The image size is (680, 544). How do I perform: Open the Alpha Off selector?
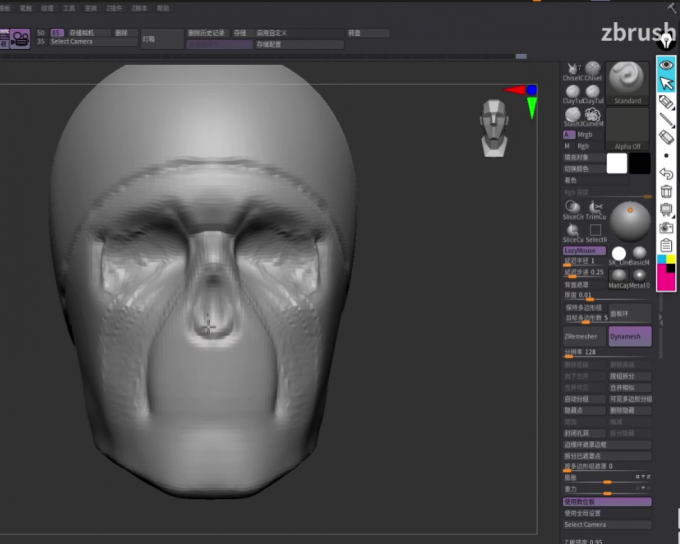coord(627,129)
